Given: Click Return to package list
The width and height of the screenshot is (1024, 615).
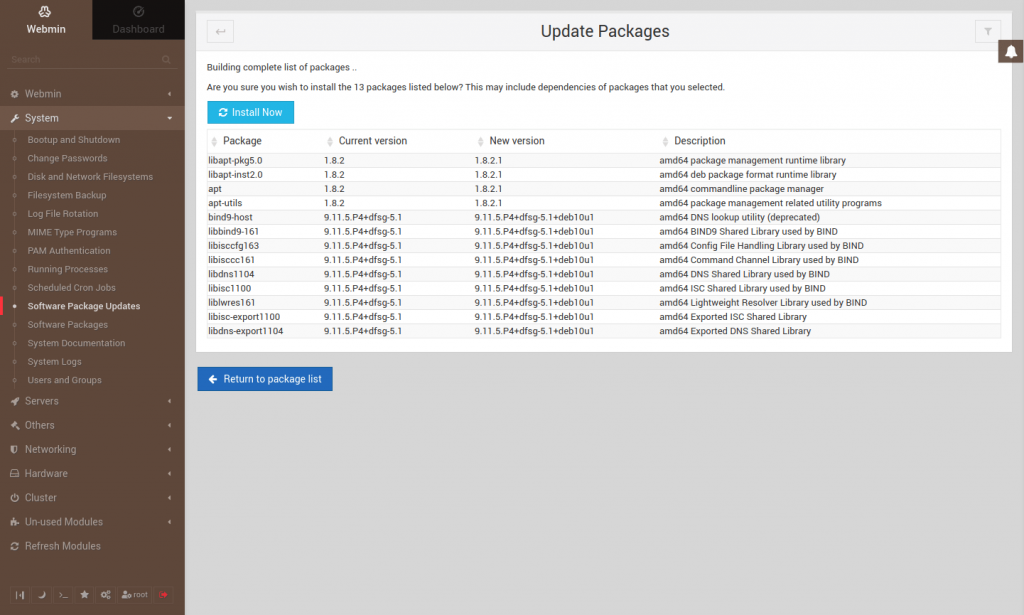Looking at the screenshot, I should (265, 379).
